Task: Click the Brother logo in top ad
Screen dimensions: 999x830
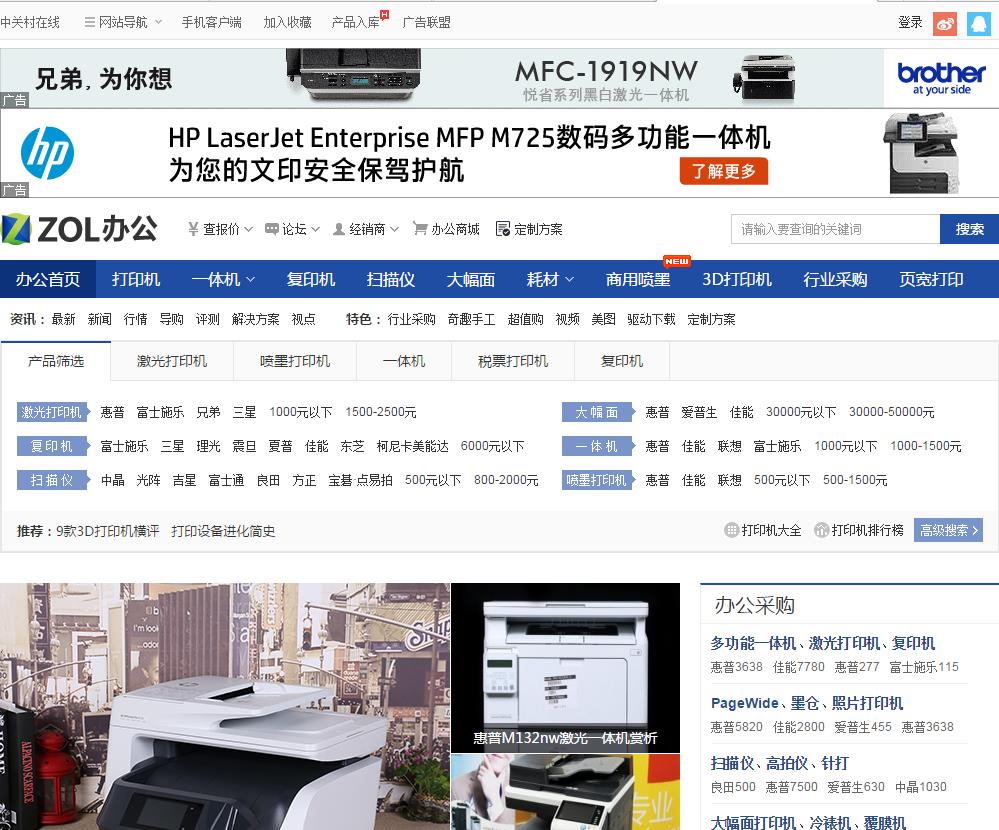Action: [x=941, y=78]
